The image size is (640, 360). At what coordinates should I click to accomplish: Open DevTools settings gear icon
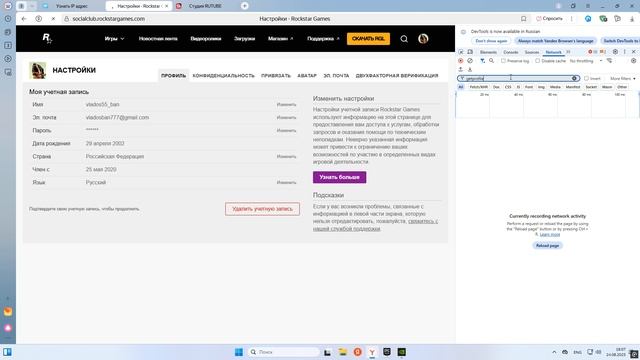coord(615,52)
